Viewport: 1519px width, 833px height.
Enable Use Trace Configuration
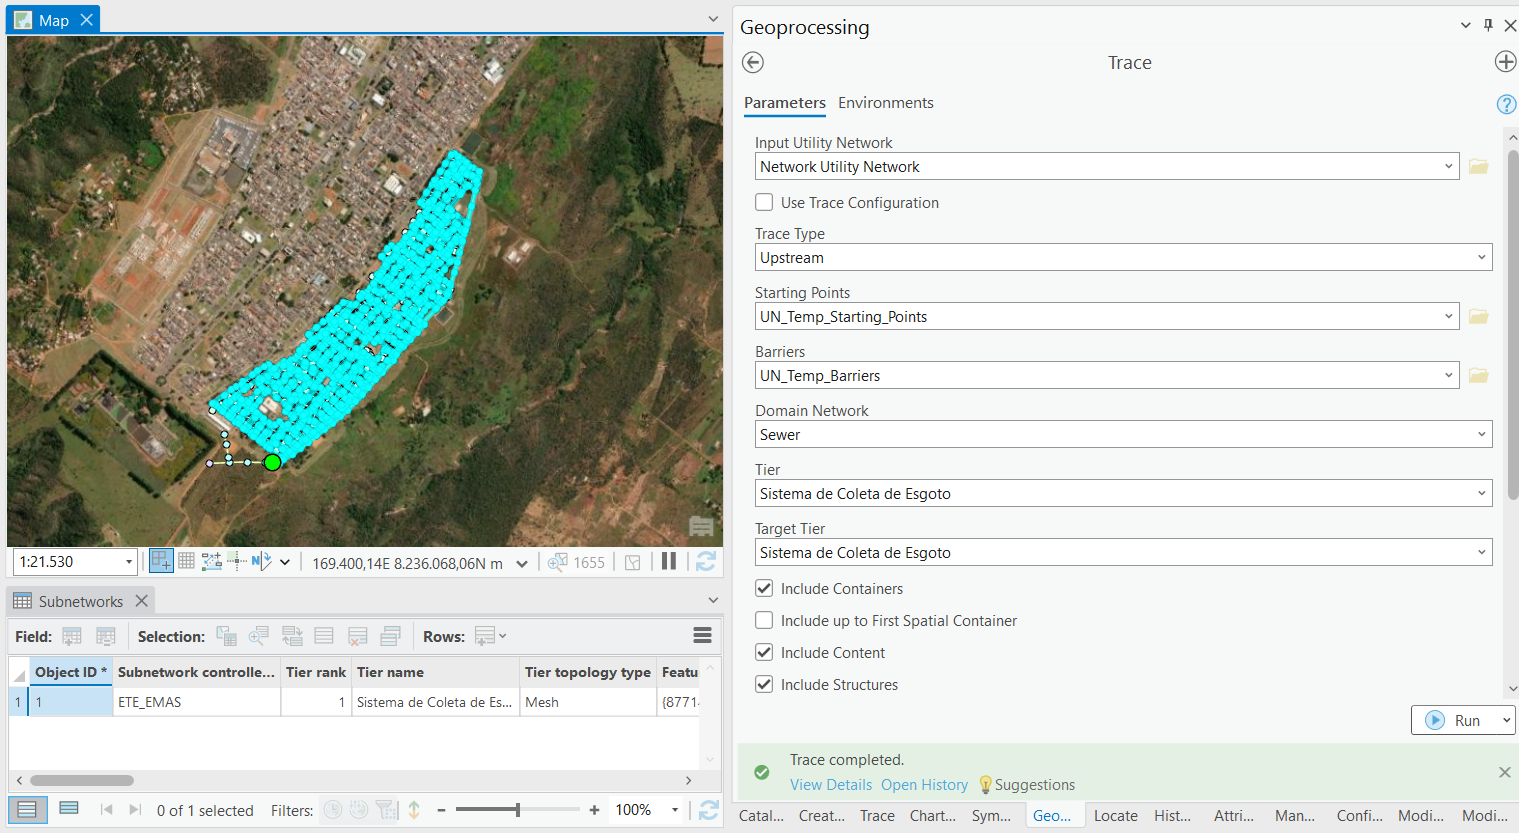point(764,202)
